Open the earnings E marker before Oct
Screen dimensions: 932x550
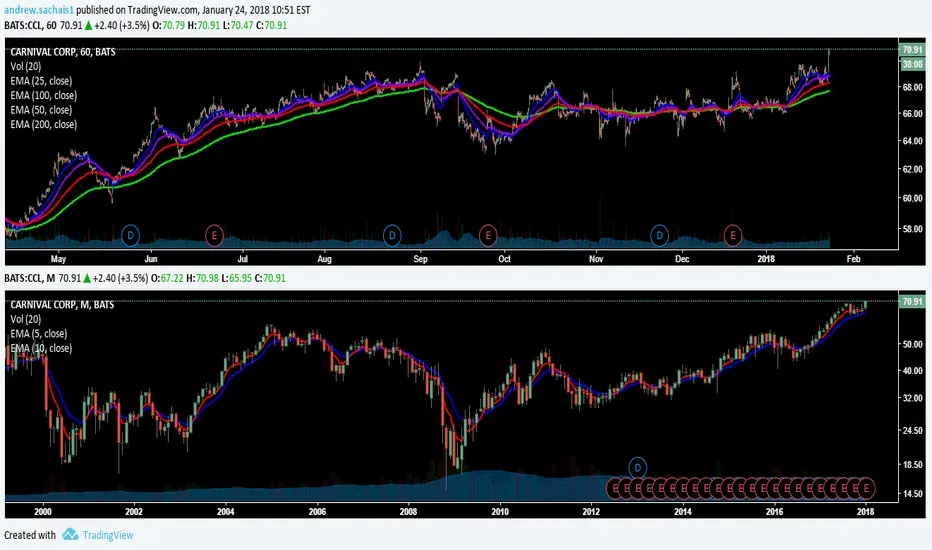(x=487, y=235)
